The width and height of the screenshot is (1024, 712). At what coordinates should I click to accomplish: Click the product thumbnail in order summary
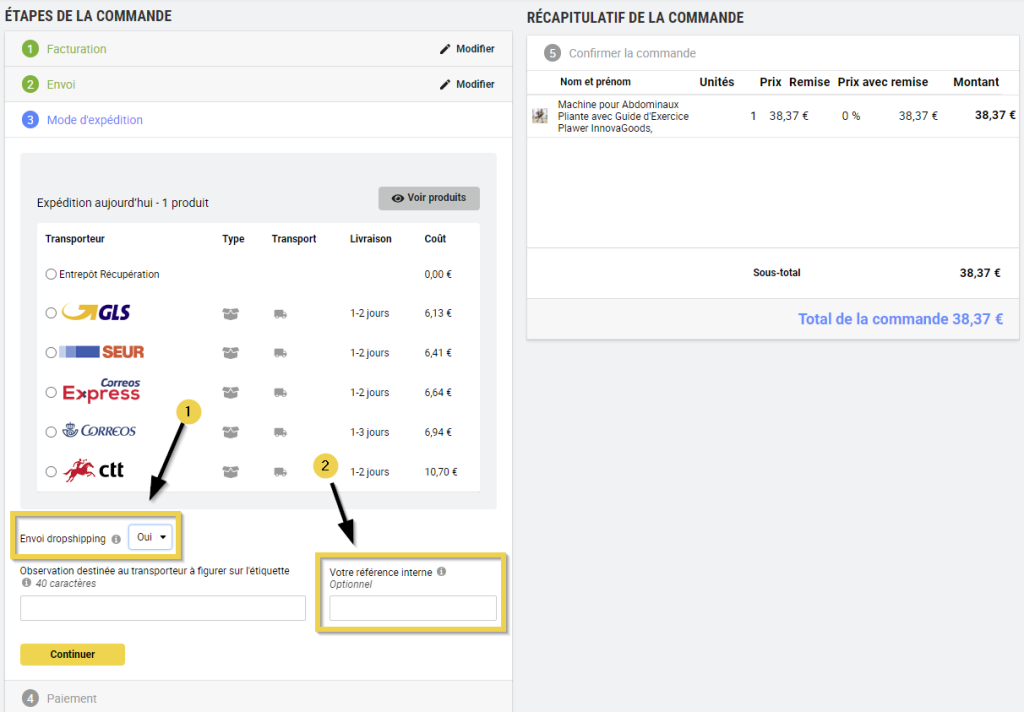[540, 116]
